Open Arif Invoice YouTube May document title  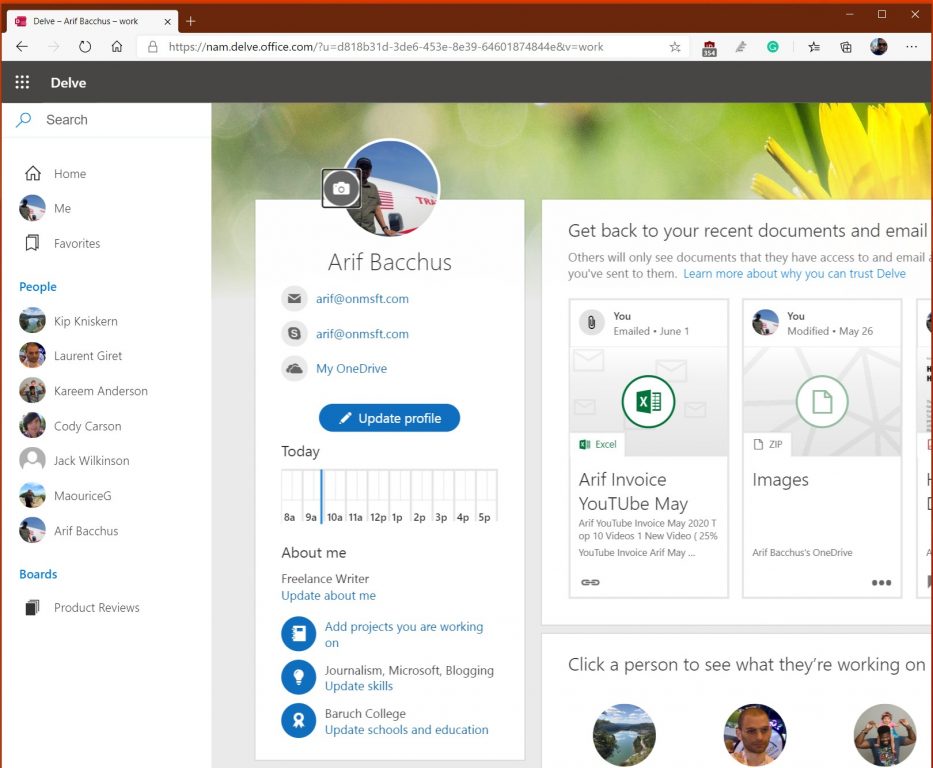[x=633, y=491]
